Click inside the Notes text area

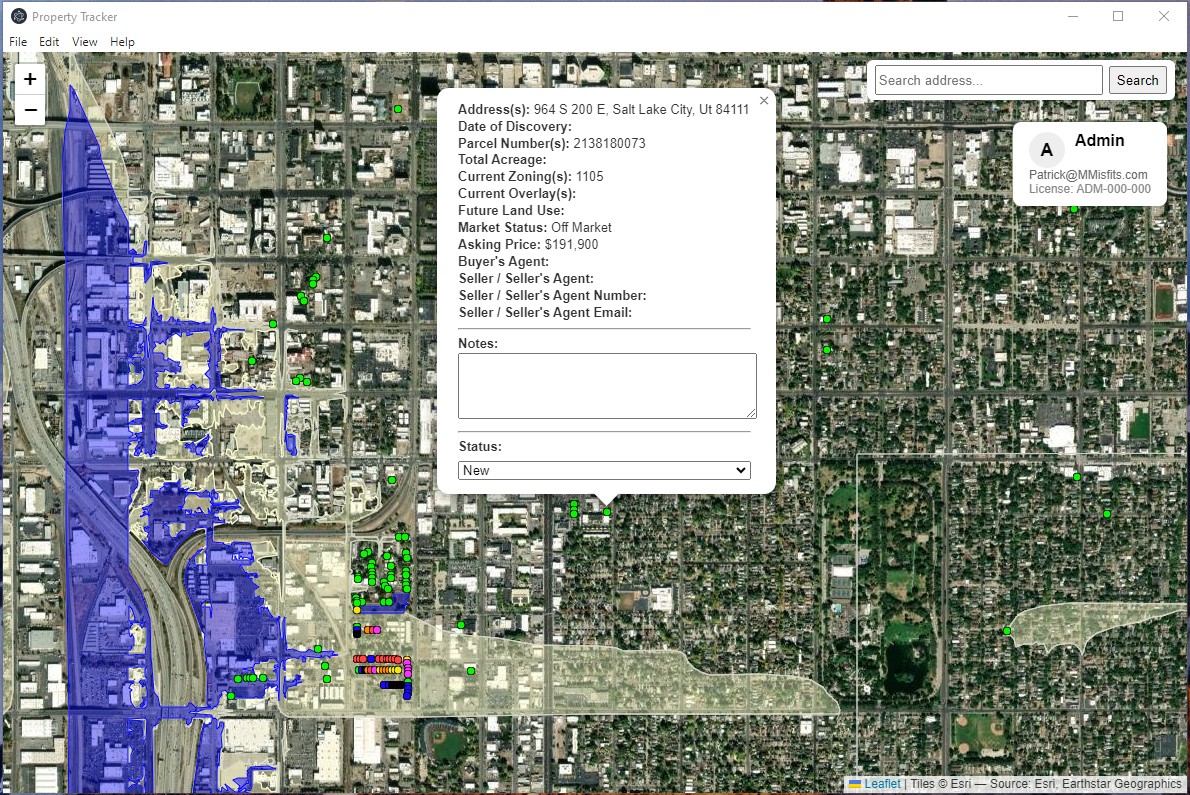607,386
